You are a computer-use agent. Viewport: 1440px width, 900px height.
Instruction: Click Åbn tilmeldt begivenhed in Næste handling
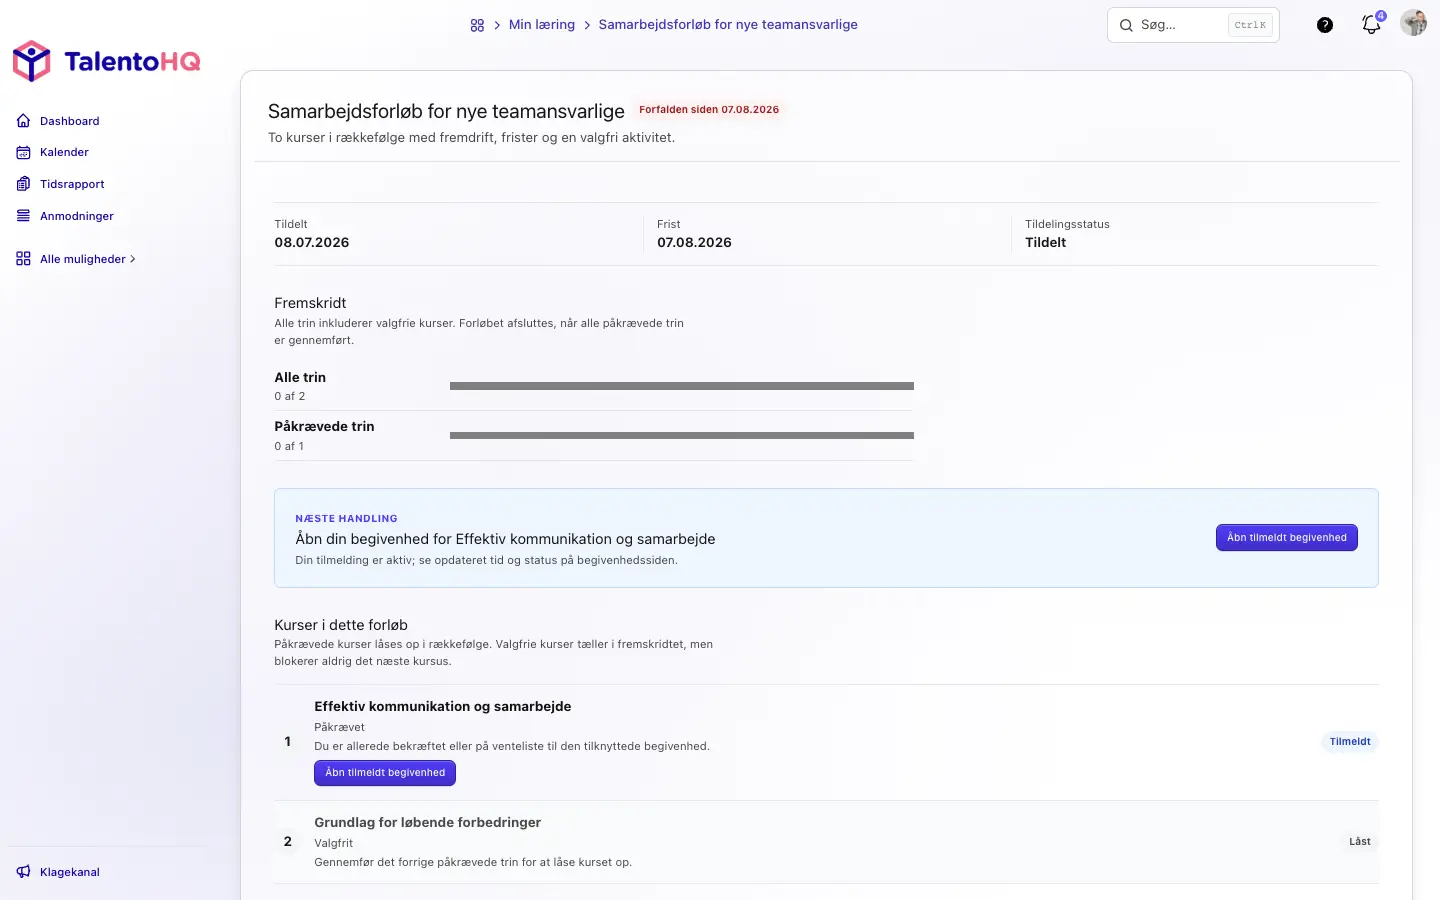point(1287,538)
